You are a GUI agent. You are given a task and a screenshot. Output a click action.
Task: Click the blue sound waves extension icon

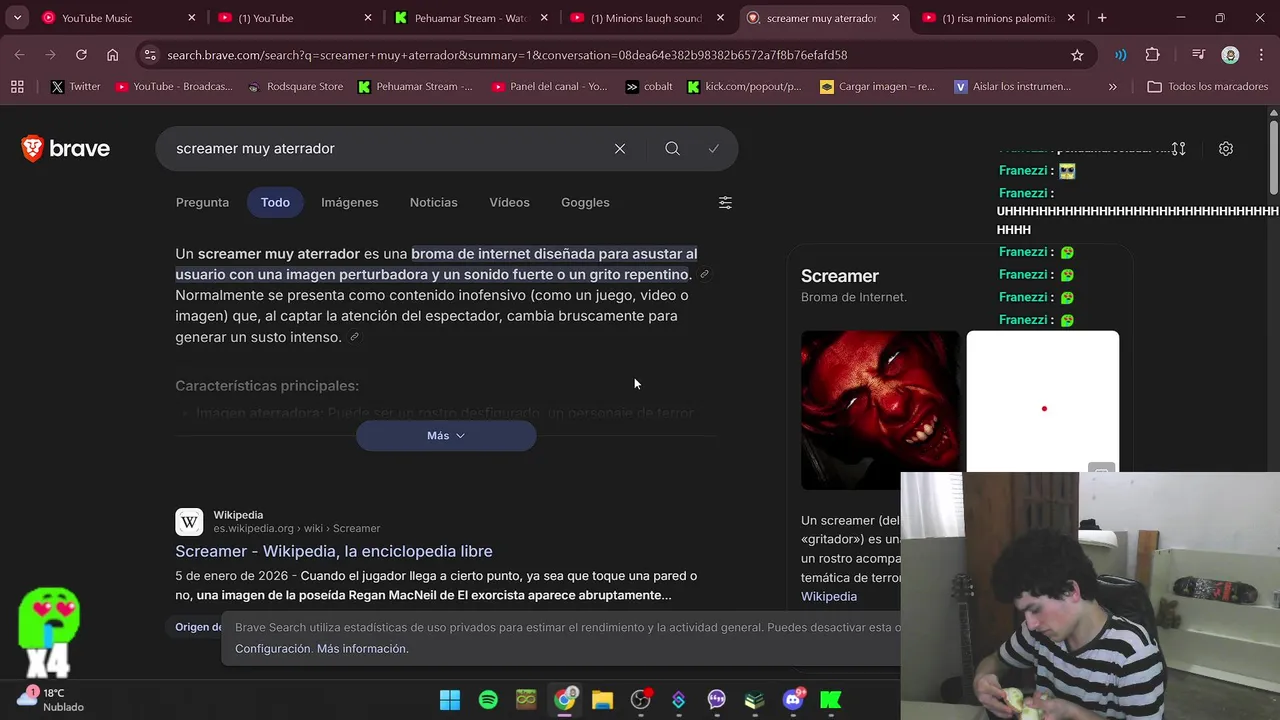click(x=1121, y=55)
